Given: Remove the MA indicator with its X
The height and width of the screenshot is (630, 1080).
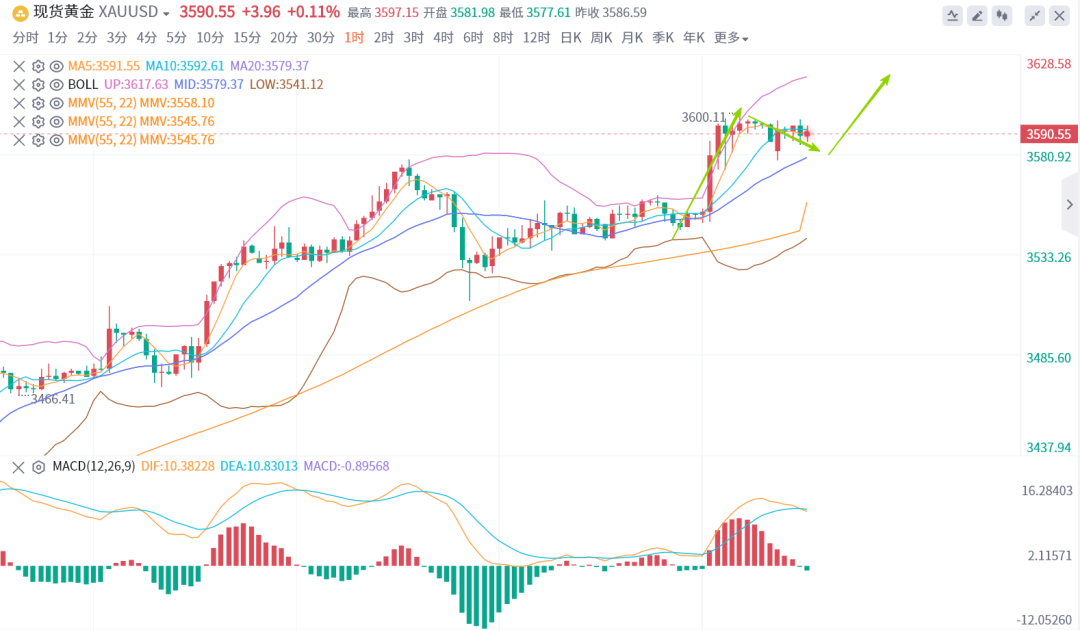Looking at the screenshot, I should tap(18, 66).
